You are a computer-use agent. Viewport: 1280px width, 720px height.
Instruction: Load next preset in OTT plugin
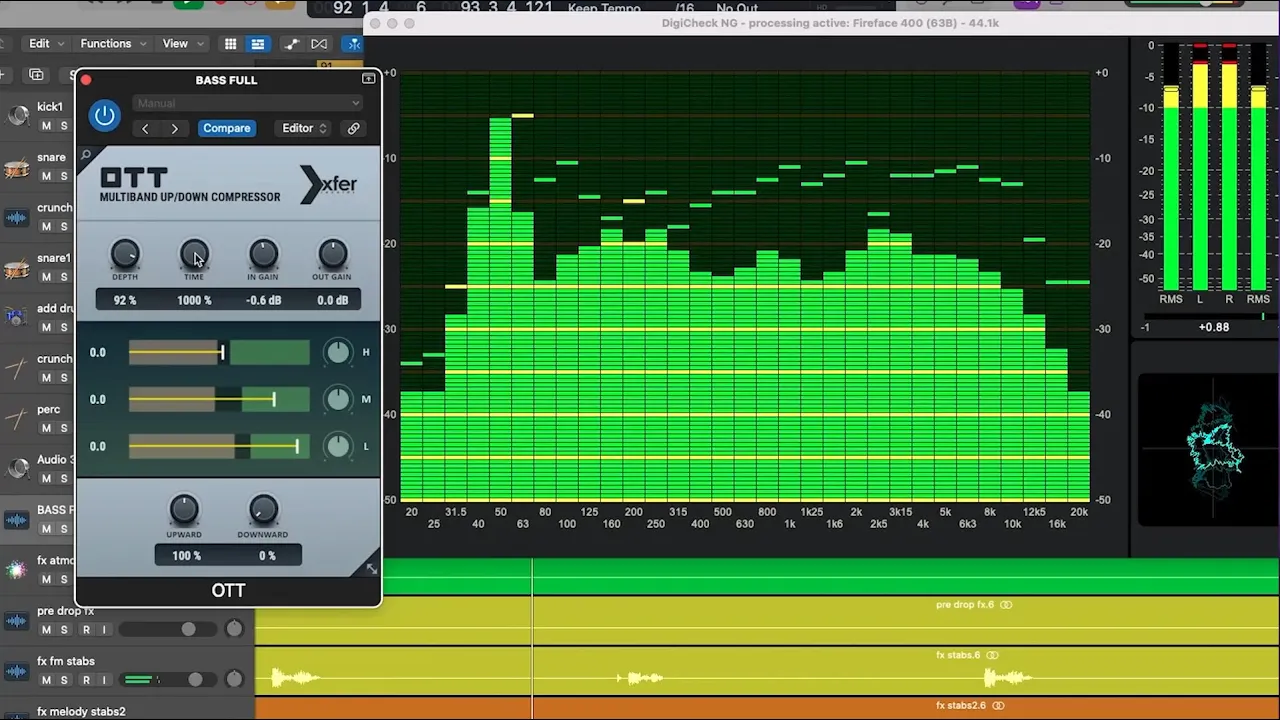[x=174, y=128]
